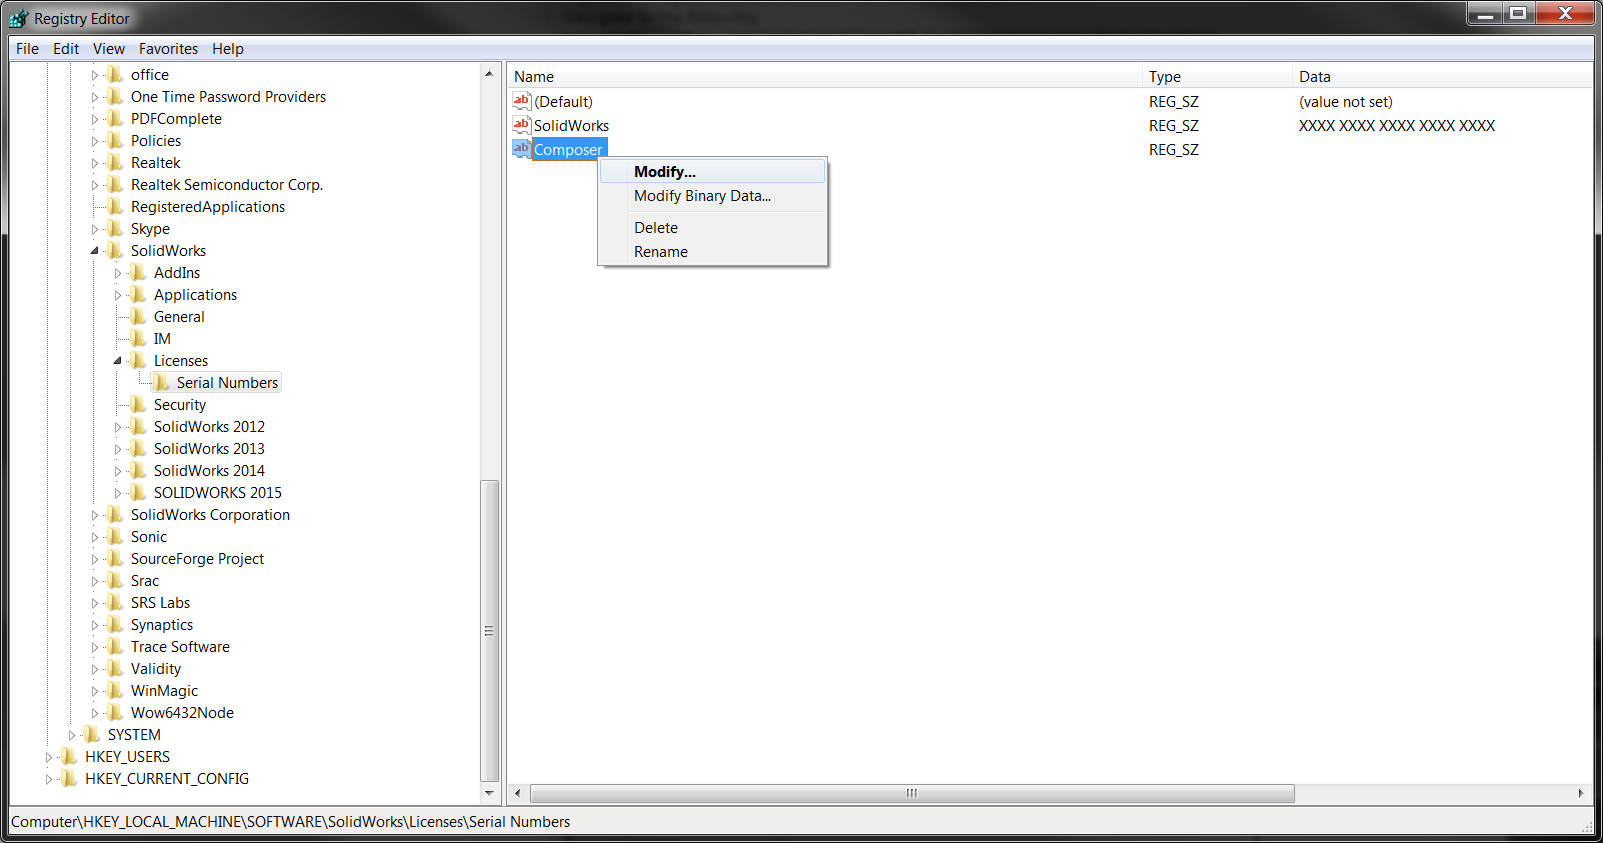This screenshot has width=1603, height=843.
Task: Expand the HKEY_USERS hive
Action: (x=49, y=757)
